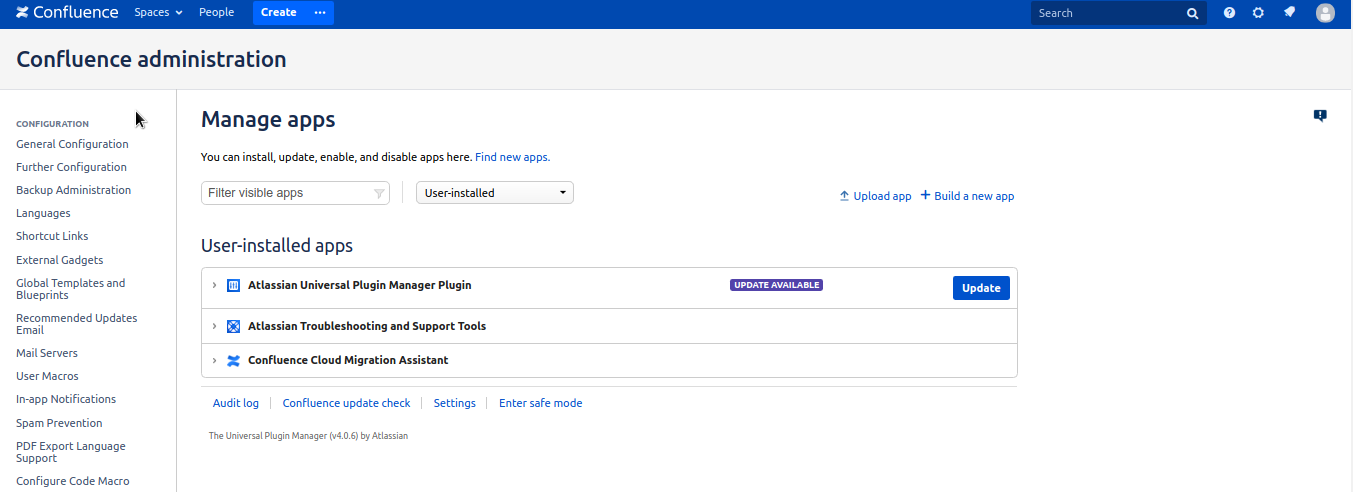Viewport: 1353px width, 492px height.
Task: Open PDF Export Language Support
Action: (71, 452)
